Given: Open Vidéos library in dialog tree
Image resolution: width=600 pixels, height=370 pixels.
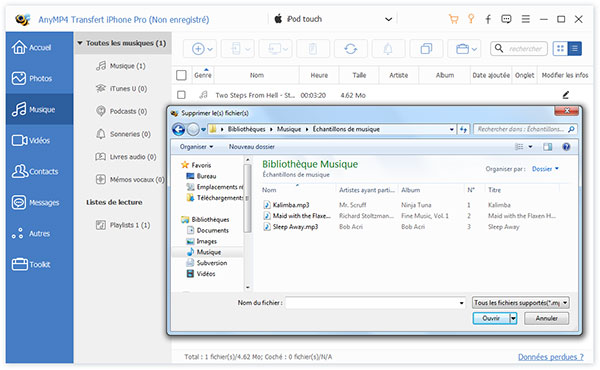Looking at the screenshot, I should click(x=206, y=274).
